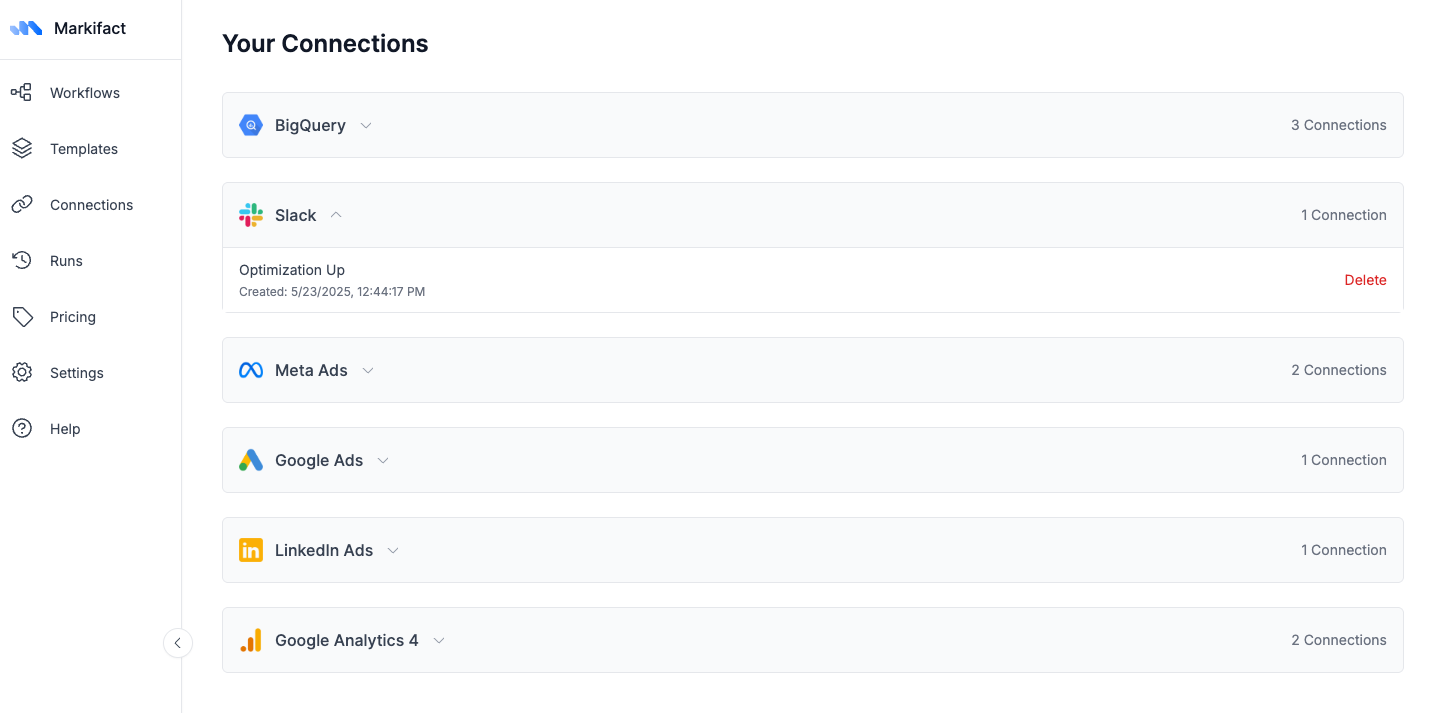Click the Markifact logo icon

26,28
